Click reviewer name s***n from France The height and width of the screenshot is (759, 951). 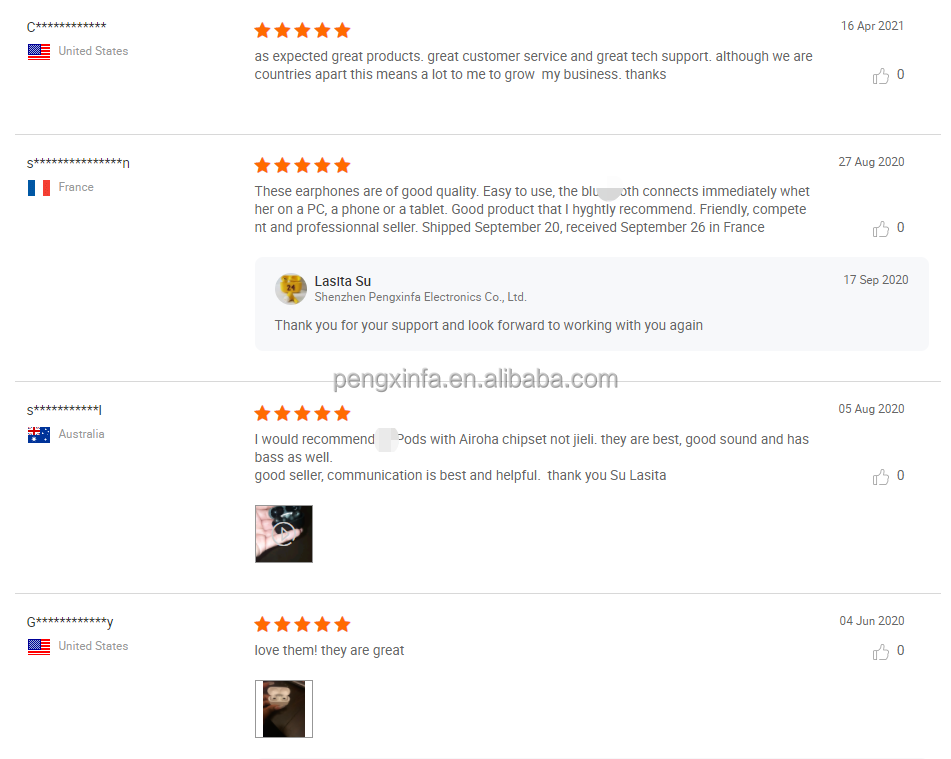click(78, 163)
